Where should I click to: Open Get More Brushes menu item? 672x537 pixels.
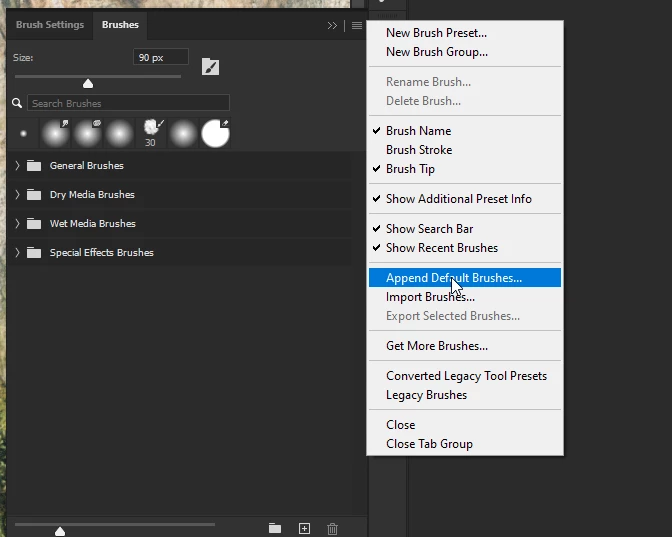[465, 346]
